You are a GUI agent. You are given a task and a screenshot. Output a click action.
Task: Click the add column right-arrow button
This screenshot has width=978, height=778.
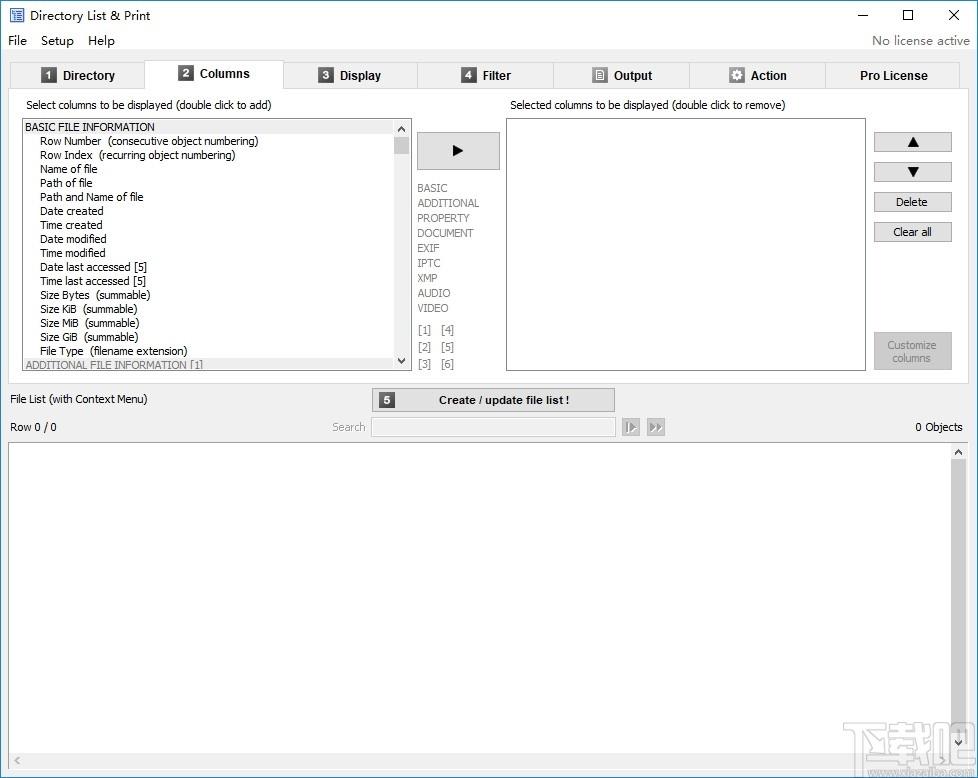(x=458, y=150)
